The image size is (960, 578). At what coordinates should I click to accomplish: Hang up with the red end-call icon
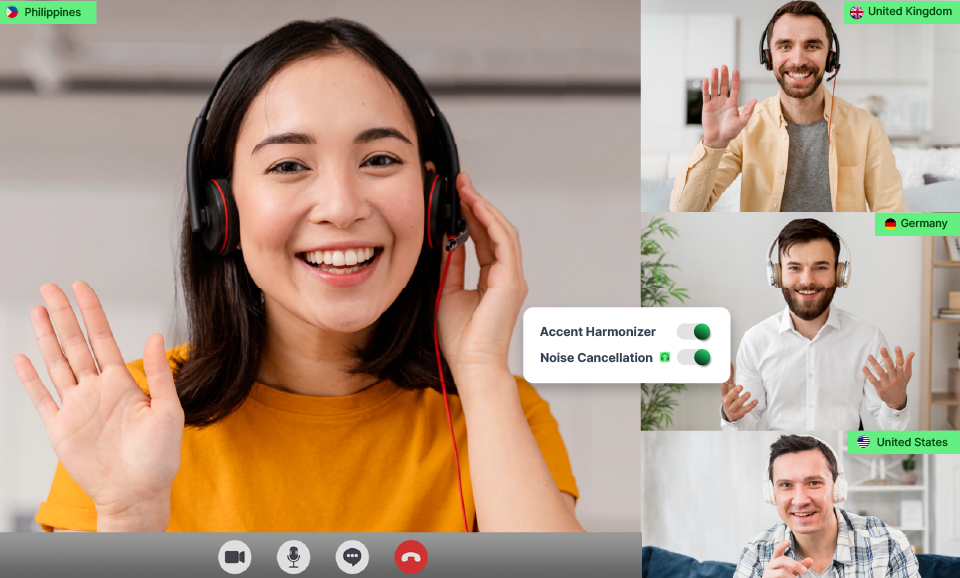pyautogui.click(x=409, y=557)
